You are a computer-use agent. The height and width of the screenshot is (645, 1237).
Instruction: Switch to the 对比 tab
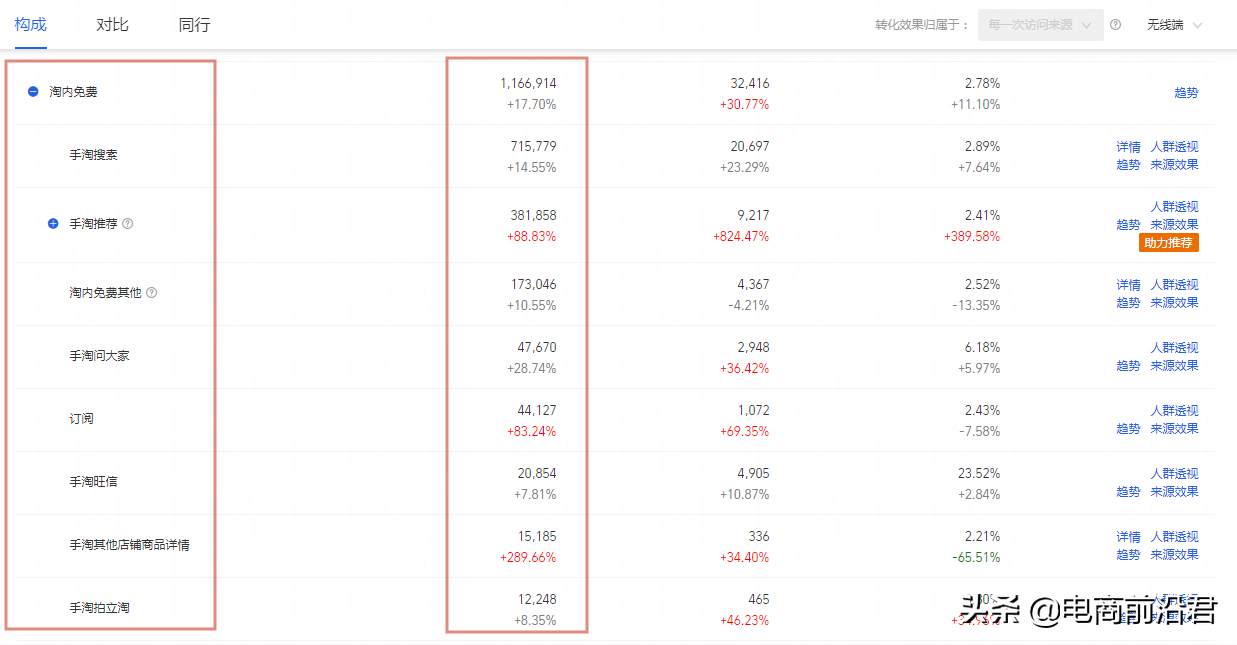pyautogui.click(x=112, y=25)
